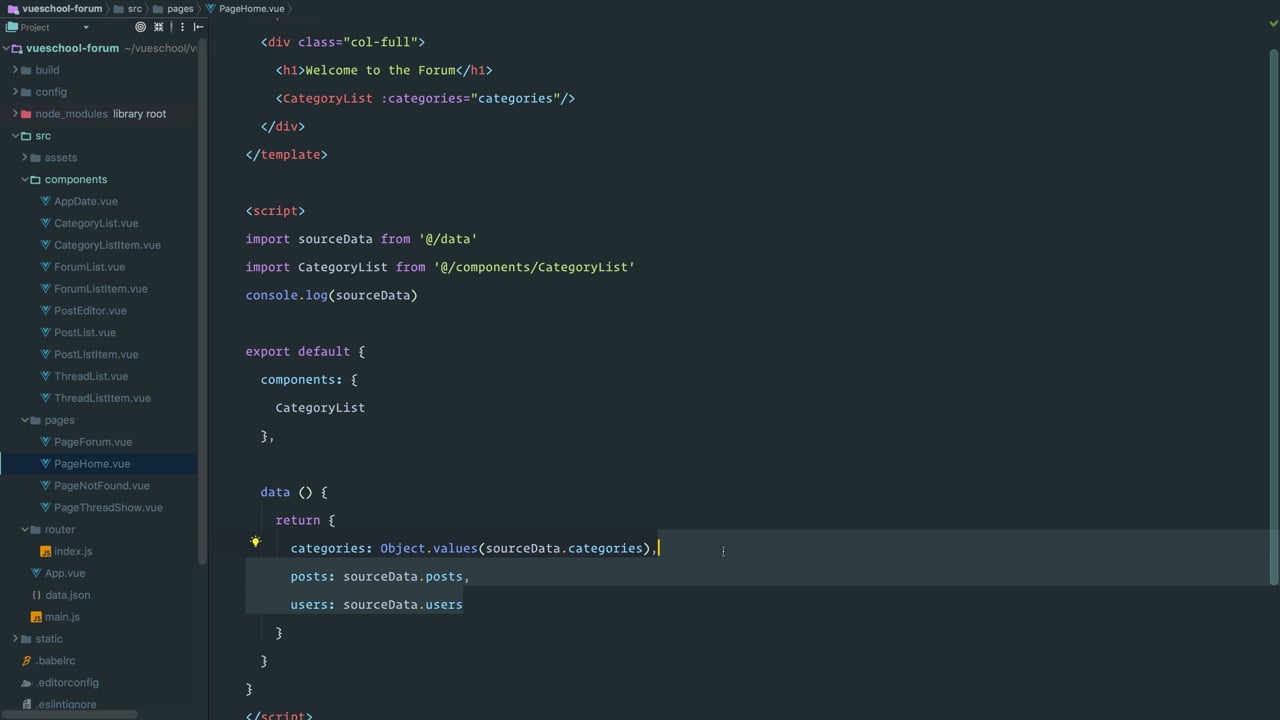Collapse the router folder
Image resolution: width=1280 pixels, height=720 pixels.
coord(24,529)
